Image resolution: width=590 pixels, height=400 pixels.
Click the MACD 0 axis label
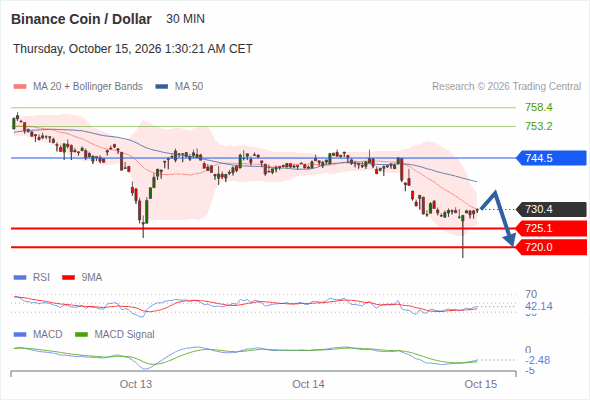coord(528,350)
